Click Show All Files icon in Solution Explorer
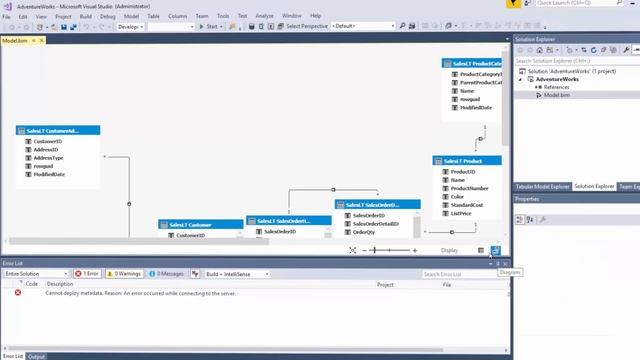640x360 pixels. click(613, 50)
